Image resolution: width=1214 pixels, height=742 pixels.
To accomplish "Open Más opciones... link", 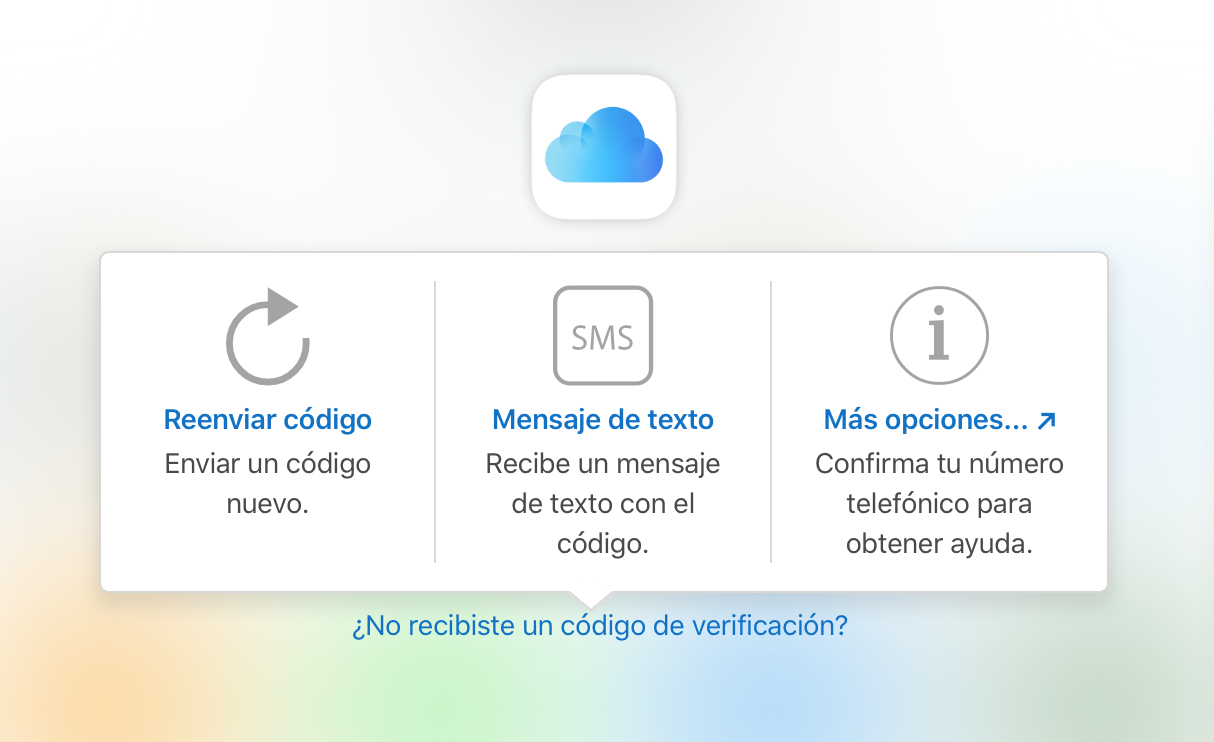I will tap(926, 419).
